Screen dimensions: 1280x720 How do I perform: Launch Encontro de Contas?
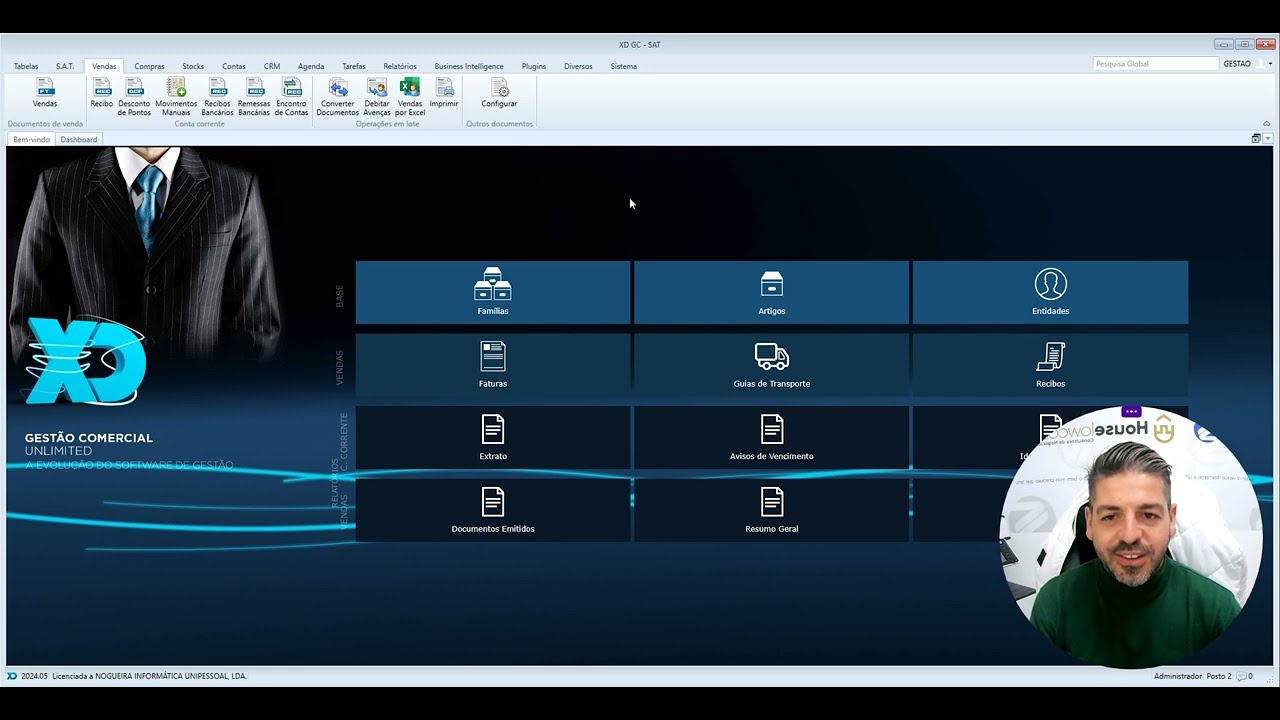292,97
